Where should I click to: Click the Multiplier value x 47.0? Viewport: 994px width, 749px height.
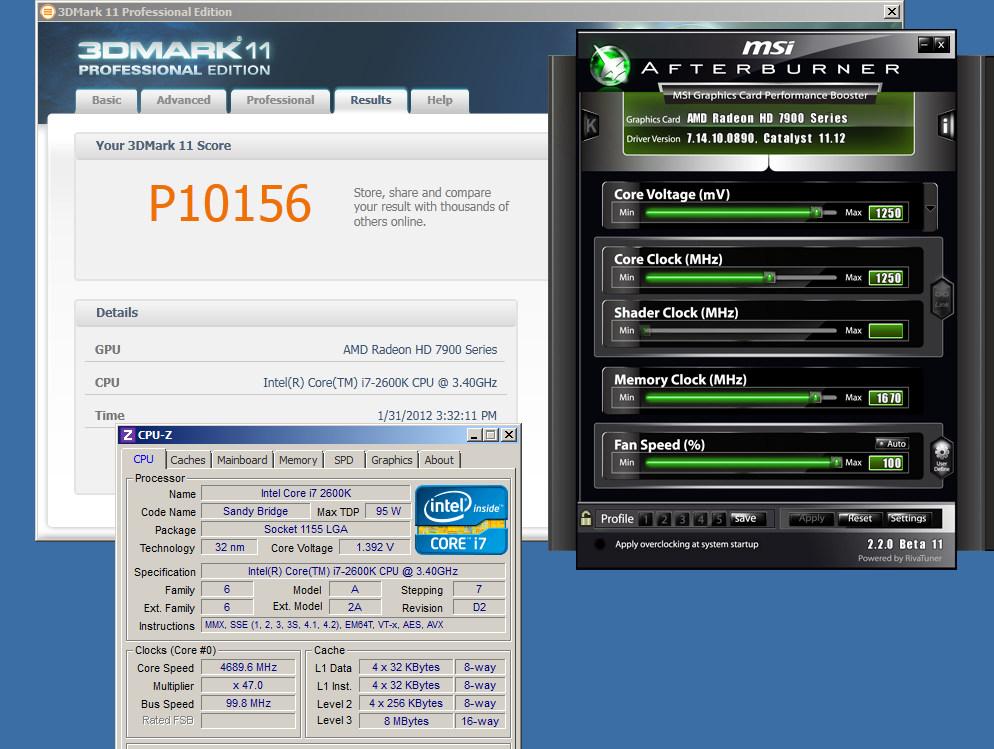tap(248, 686)
